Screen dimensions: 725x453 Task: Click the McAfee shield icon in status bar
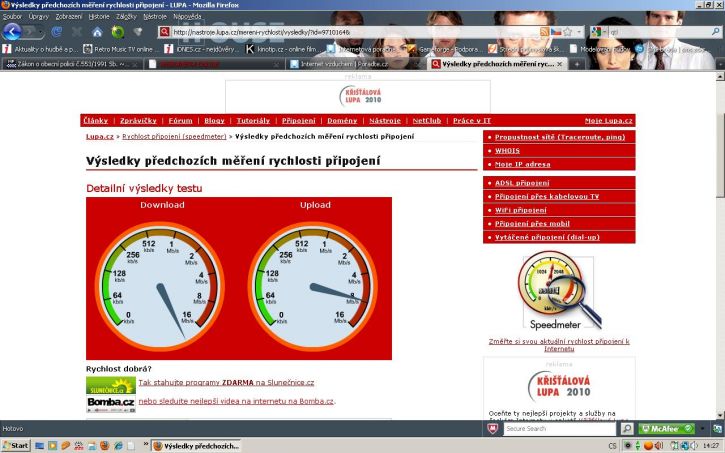coord(492,429)
